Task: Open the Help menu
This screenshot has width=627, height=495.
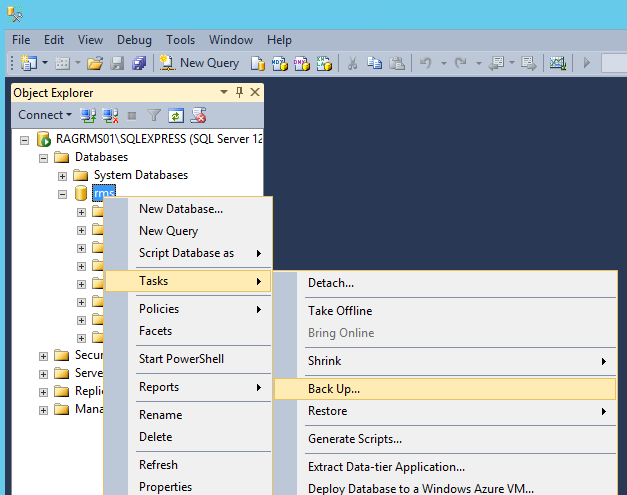Action: point(279,40)
